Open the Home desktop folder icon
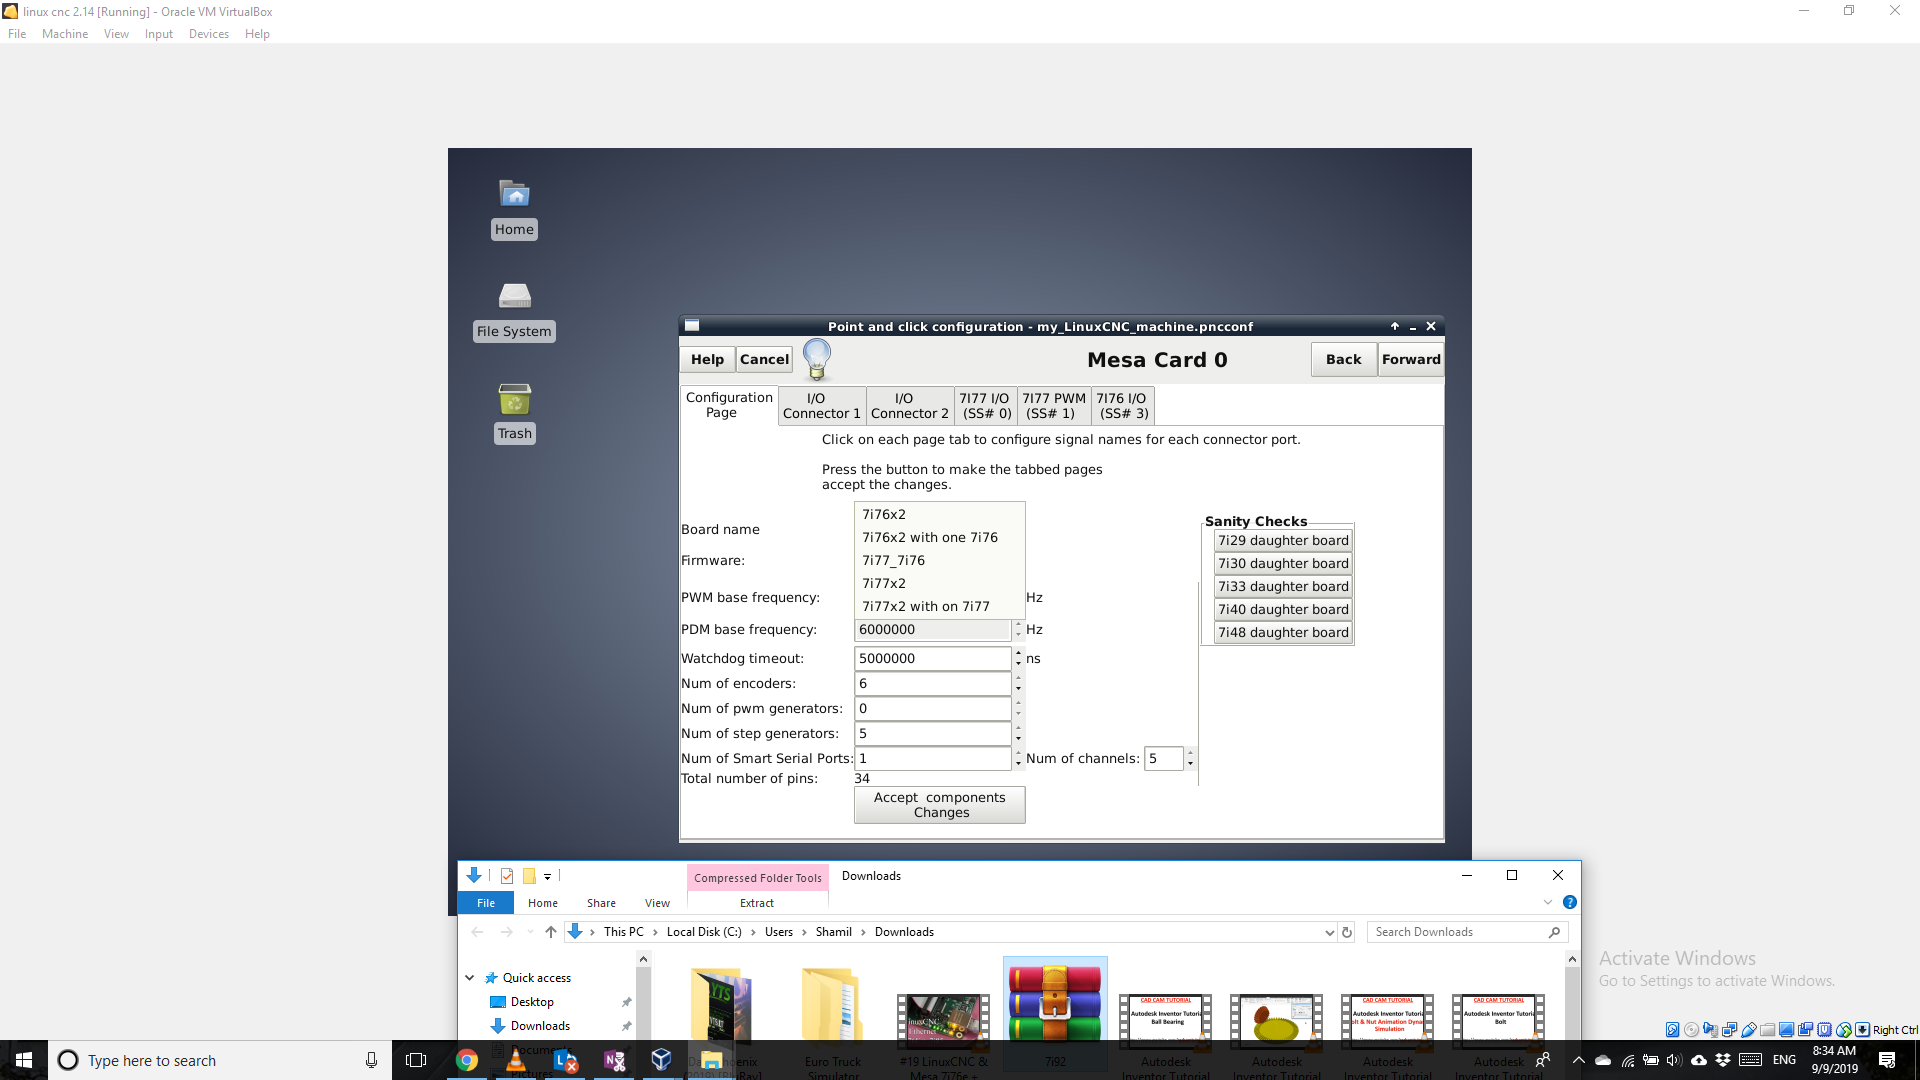This screenshot has width=1920, height=1080. pyautogui.click(x=514, y=193)
